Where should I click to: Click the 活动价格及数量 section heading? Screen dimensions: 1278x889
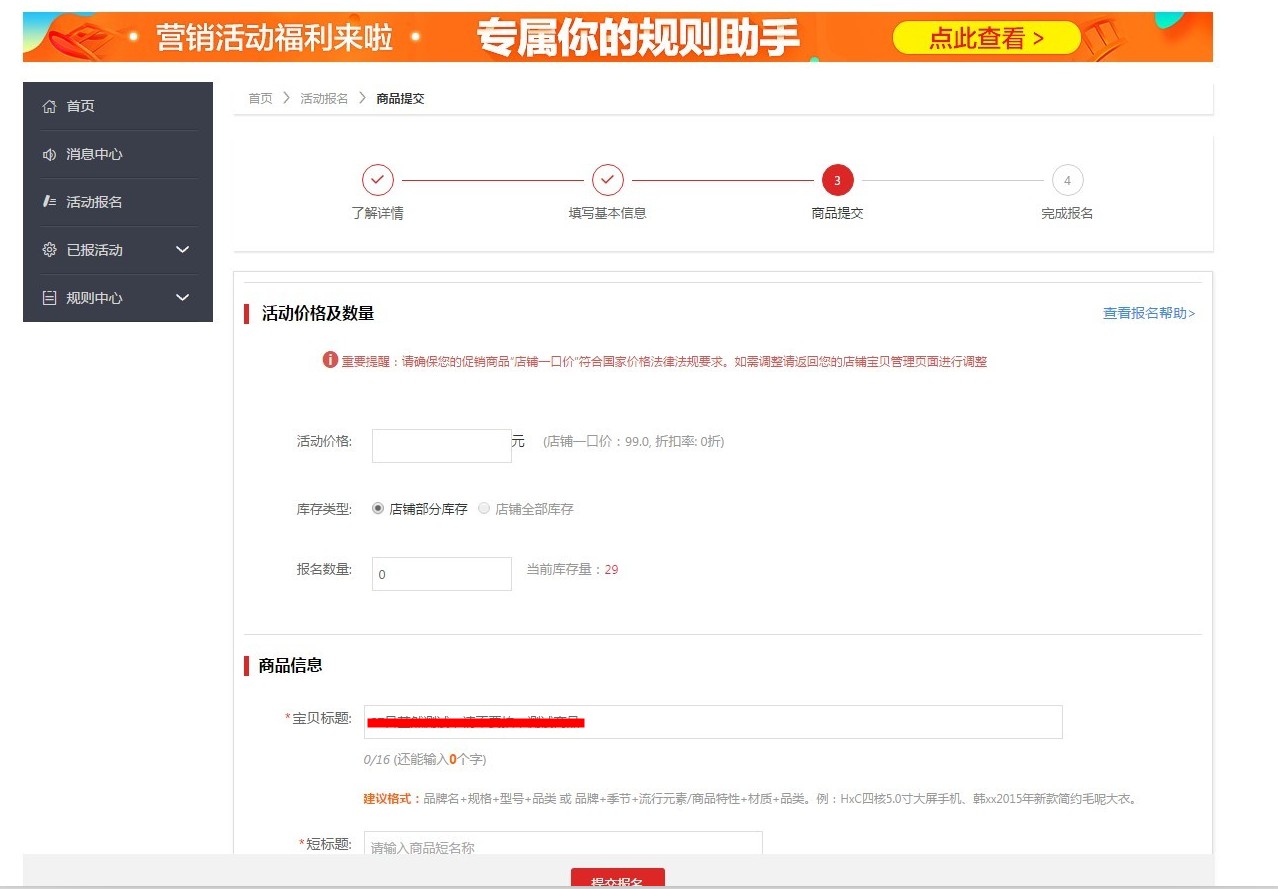[x=318, y=313]
